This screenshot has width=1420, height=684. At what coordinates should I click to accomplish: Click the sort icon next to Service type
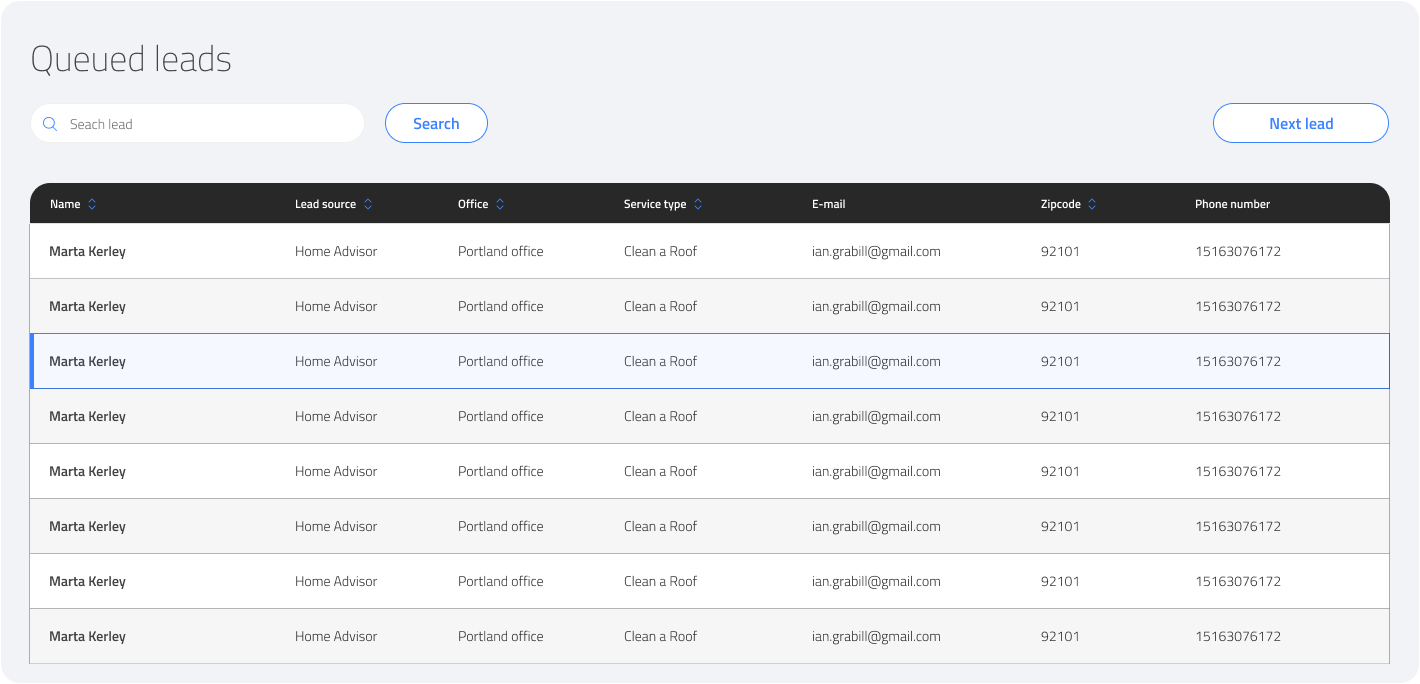tap(698, 203)
